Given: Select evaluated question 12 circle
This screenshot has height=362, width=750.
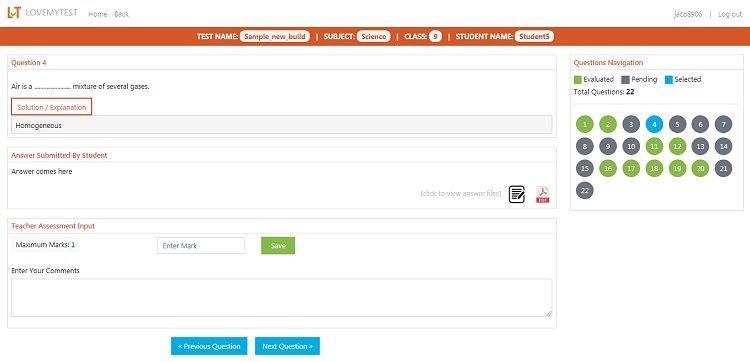Looking at the screenshot, I should click(x=677, y=146).
